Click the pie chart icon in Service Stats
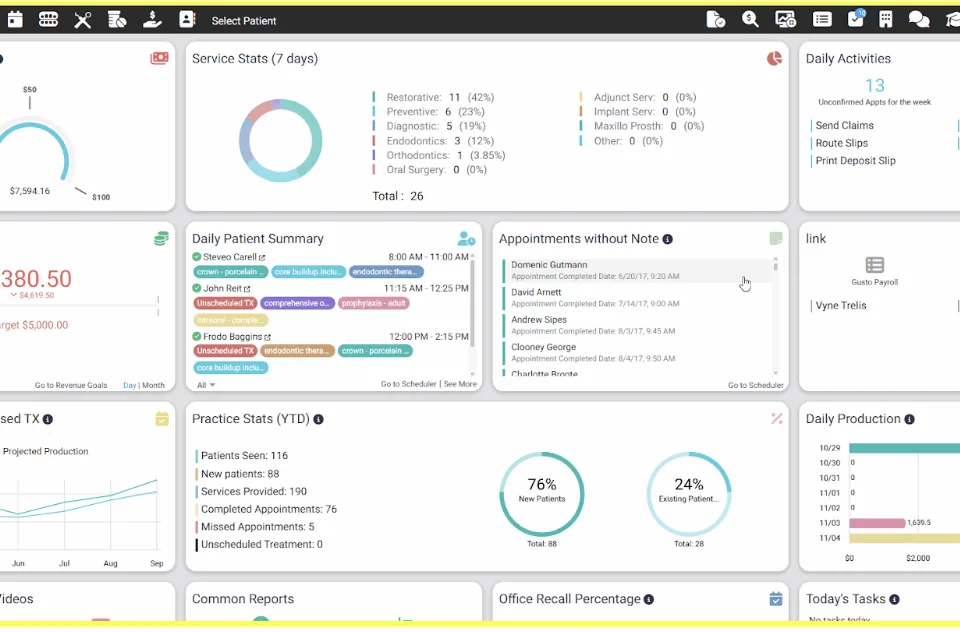 click(774, 59)
